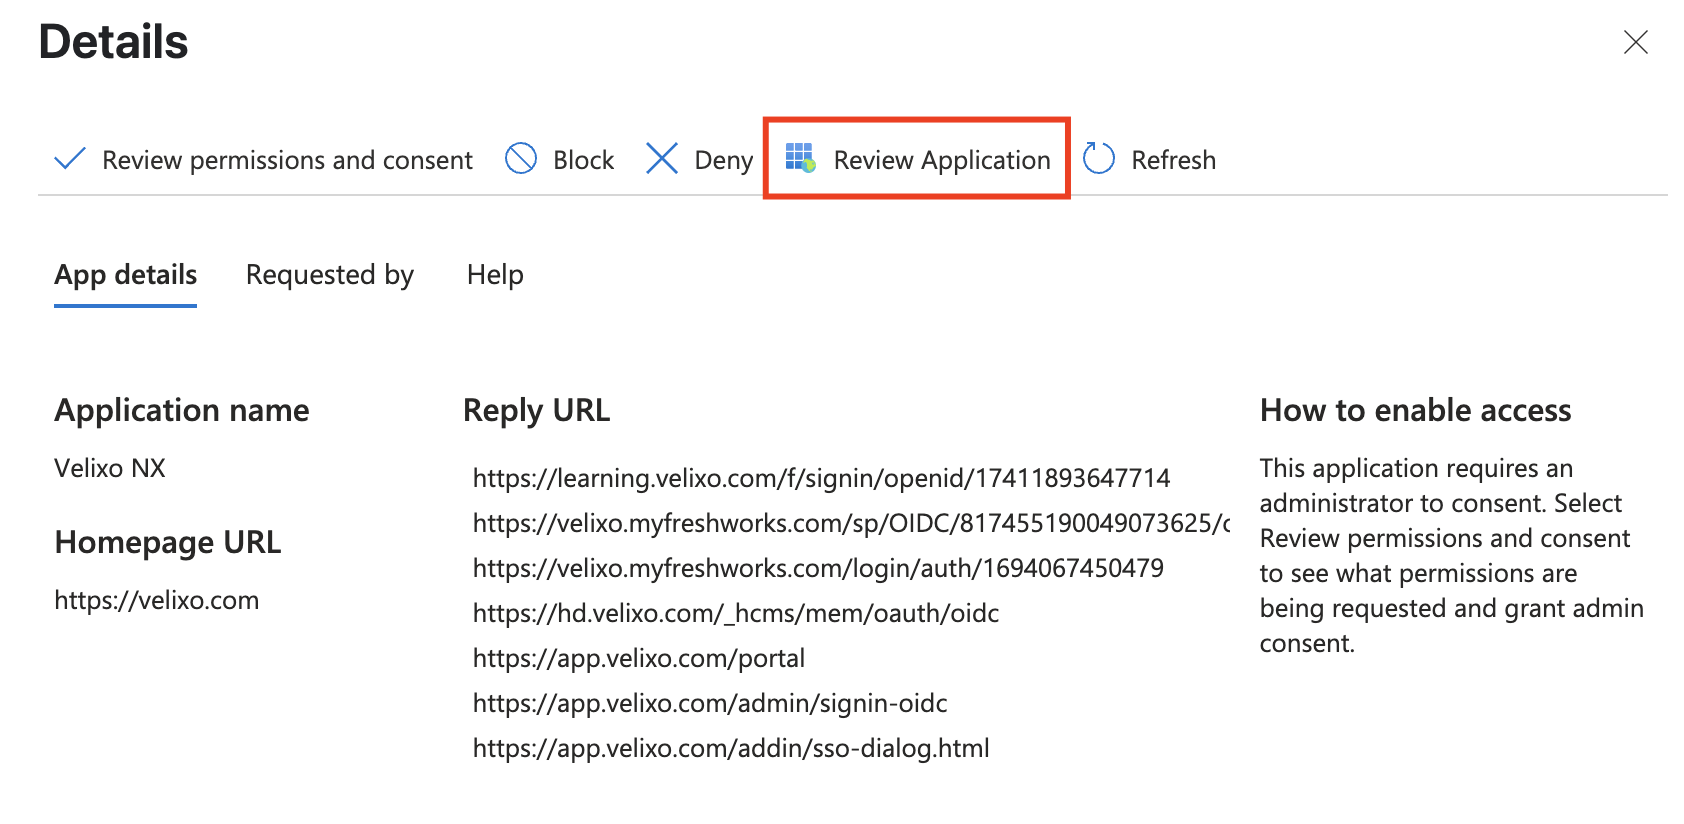The image size is (1684, 824).
Task: Click the Deny X icon
Action: [662, 158]
